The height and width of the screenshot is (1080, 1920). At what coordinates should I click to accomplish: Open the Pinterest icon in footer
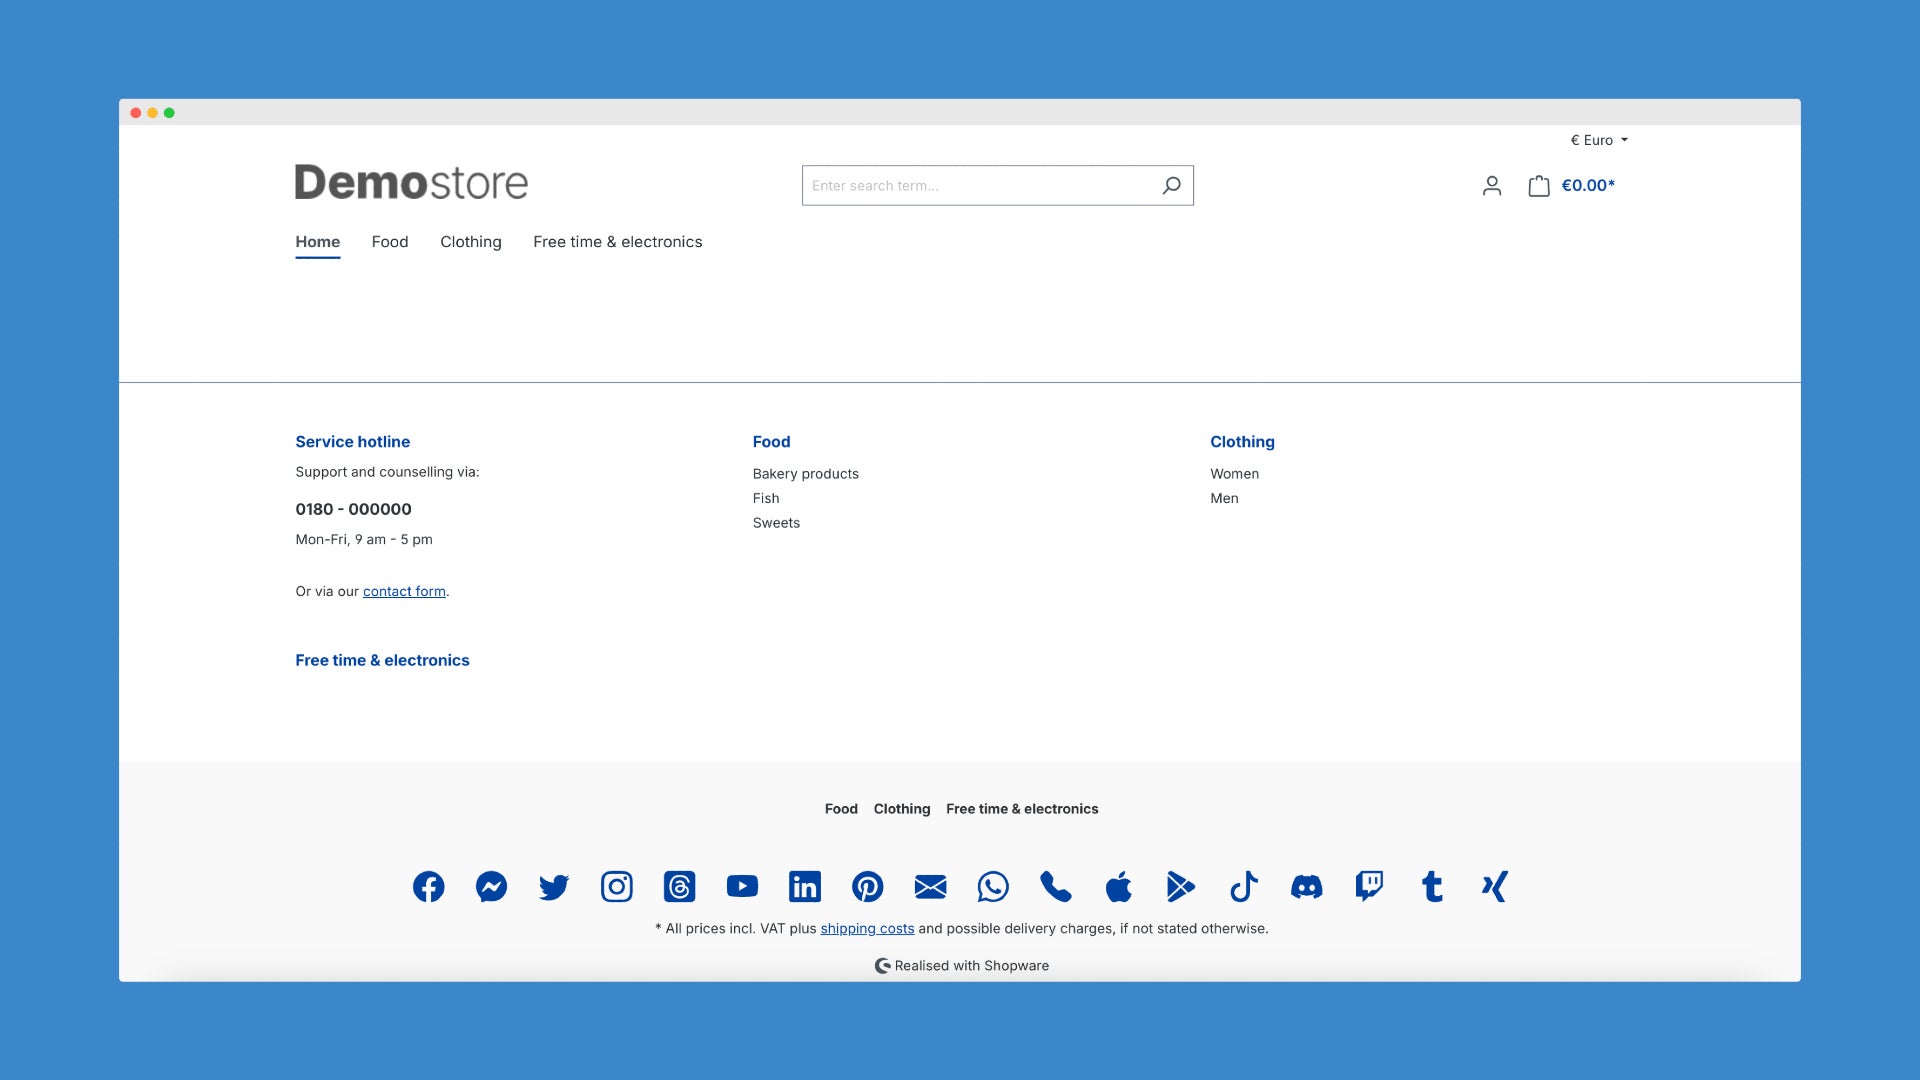point(867,887)
